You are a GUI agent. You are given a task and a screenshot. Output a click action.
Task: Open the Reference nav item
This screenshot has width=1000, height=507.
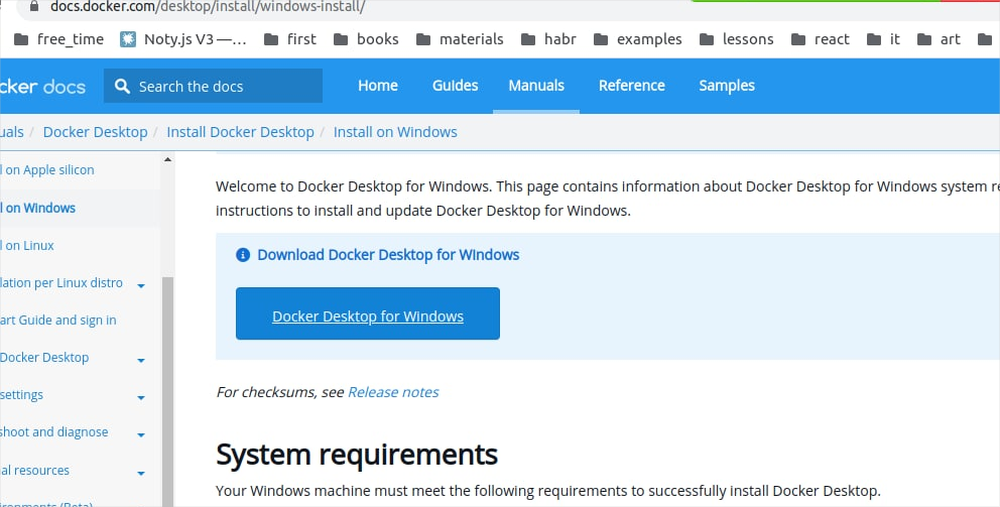(631, 85)
